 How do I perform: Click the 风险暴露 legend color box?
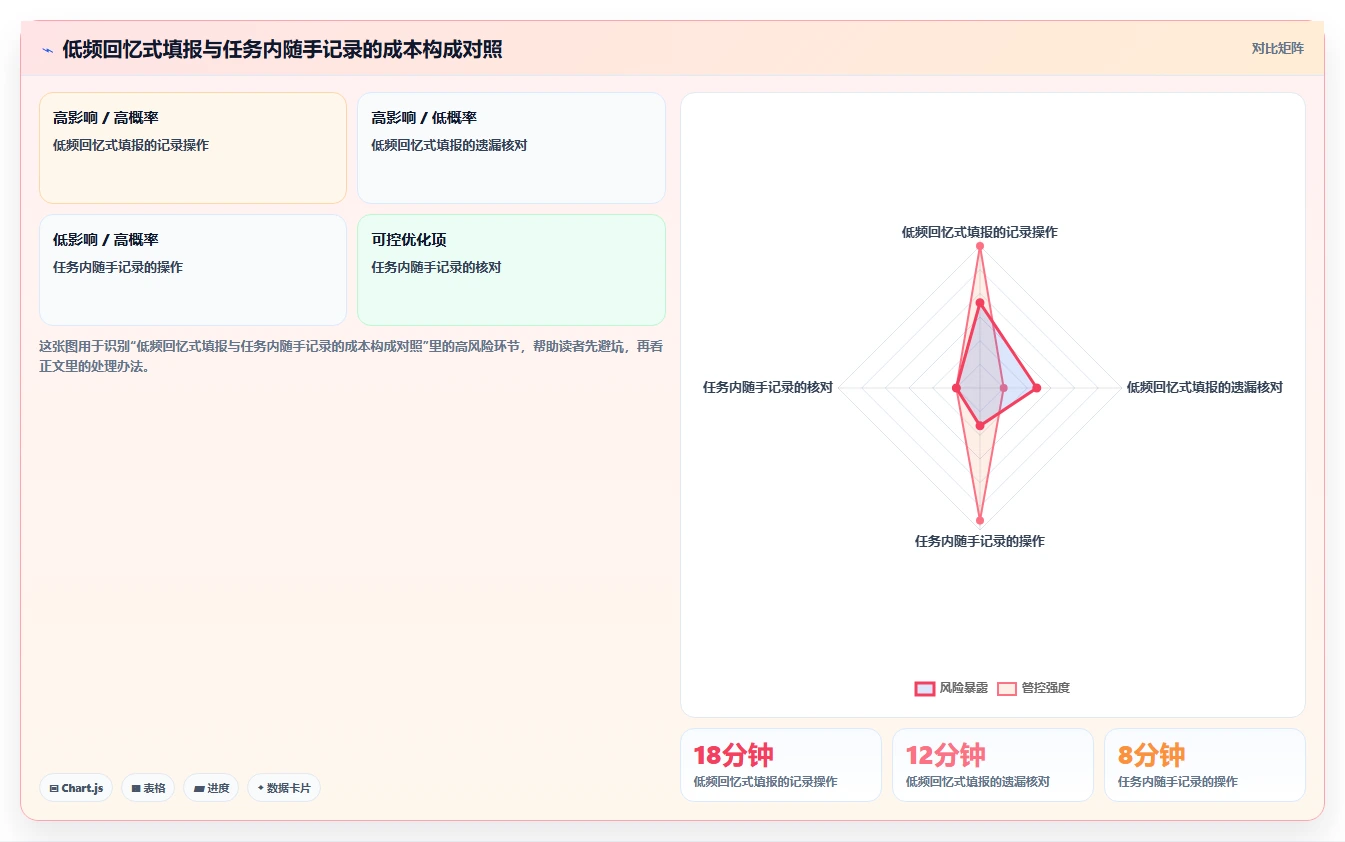coord(925,688)
